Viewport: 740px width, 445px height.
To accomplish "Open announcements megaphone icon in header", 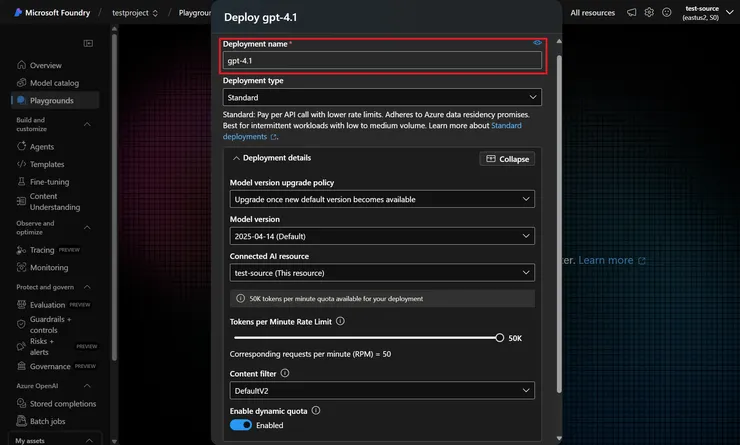I will [x=631, y=13].
